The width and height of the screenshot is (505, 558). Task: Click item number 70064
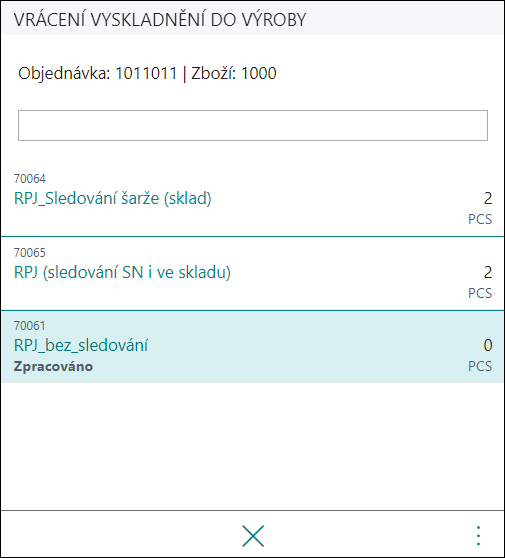tap(30, 179)
